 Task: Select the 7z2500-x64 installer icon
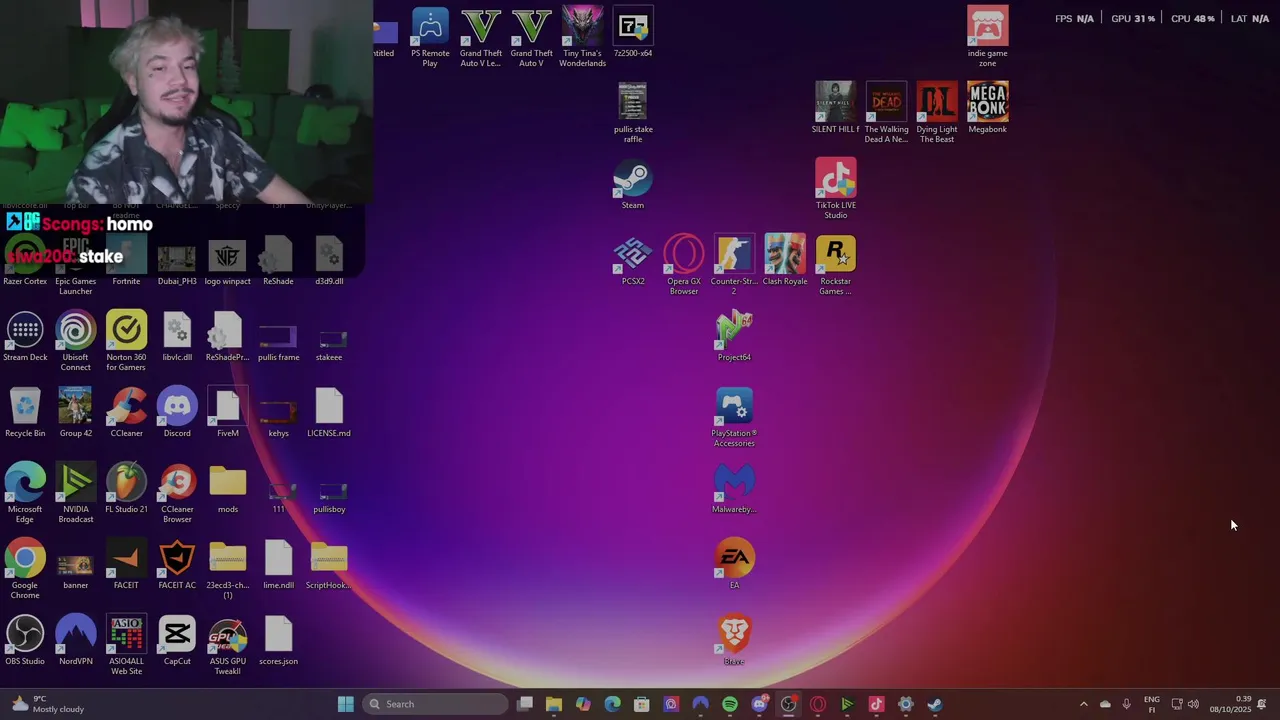pos(633,32)
